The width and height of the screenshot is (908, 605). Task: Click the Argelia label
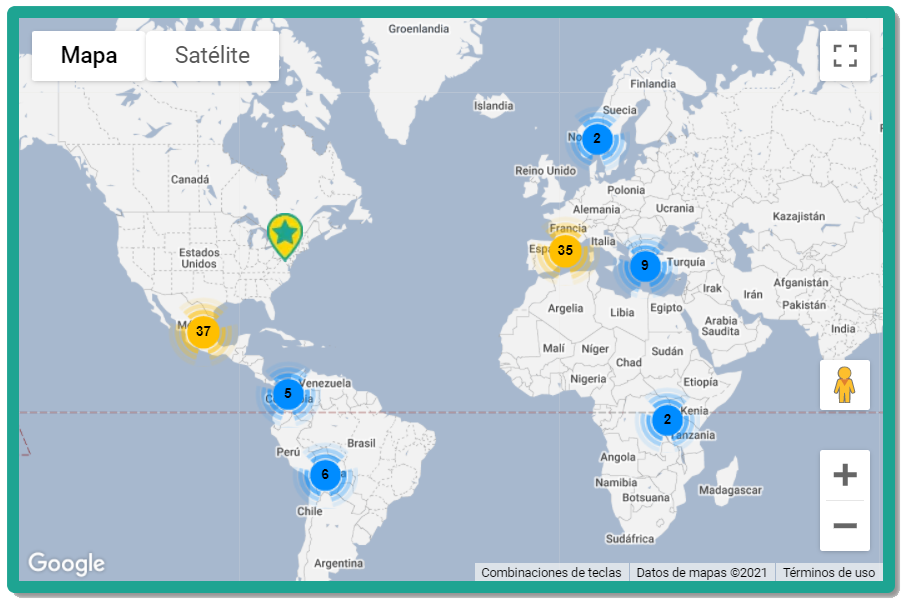566,309
